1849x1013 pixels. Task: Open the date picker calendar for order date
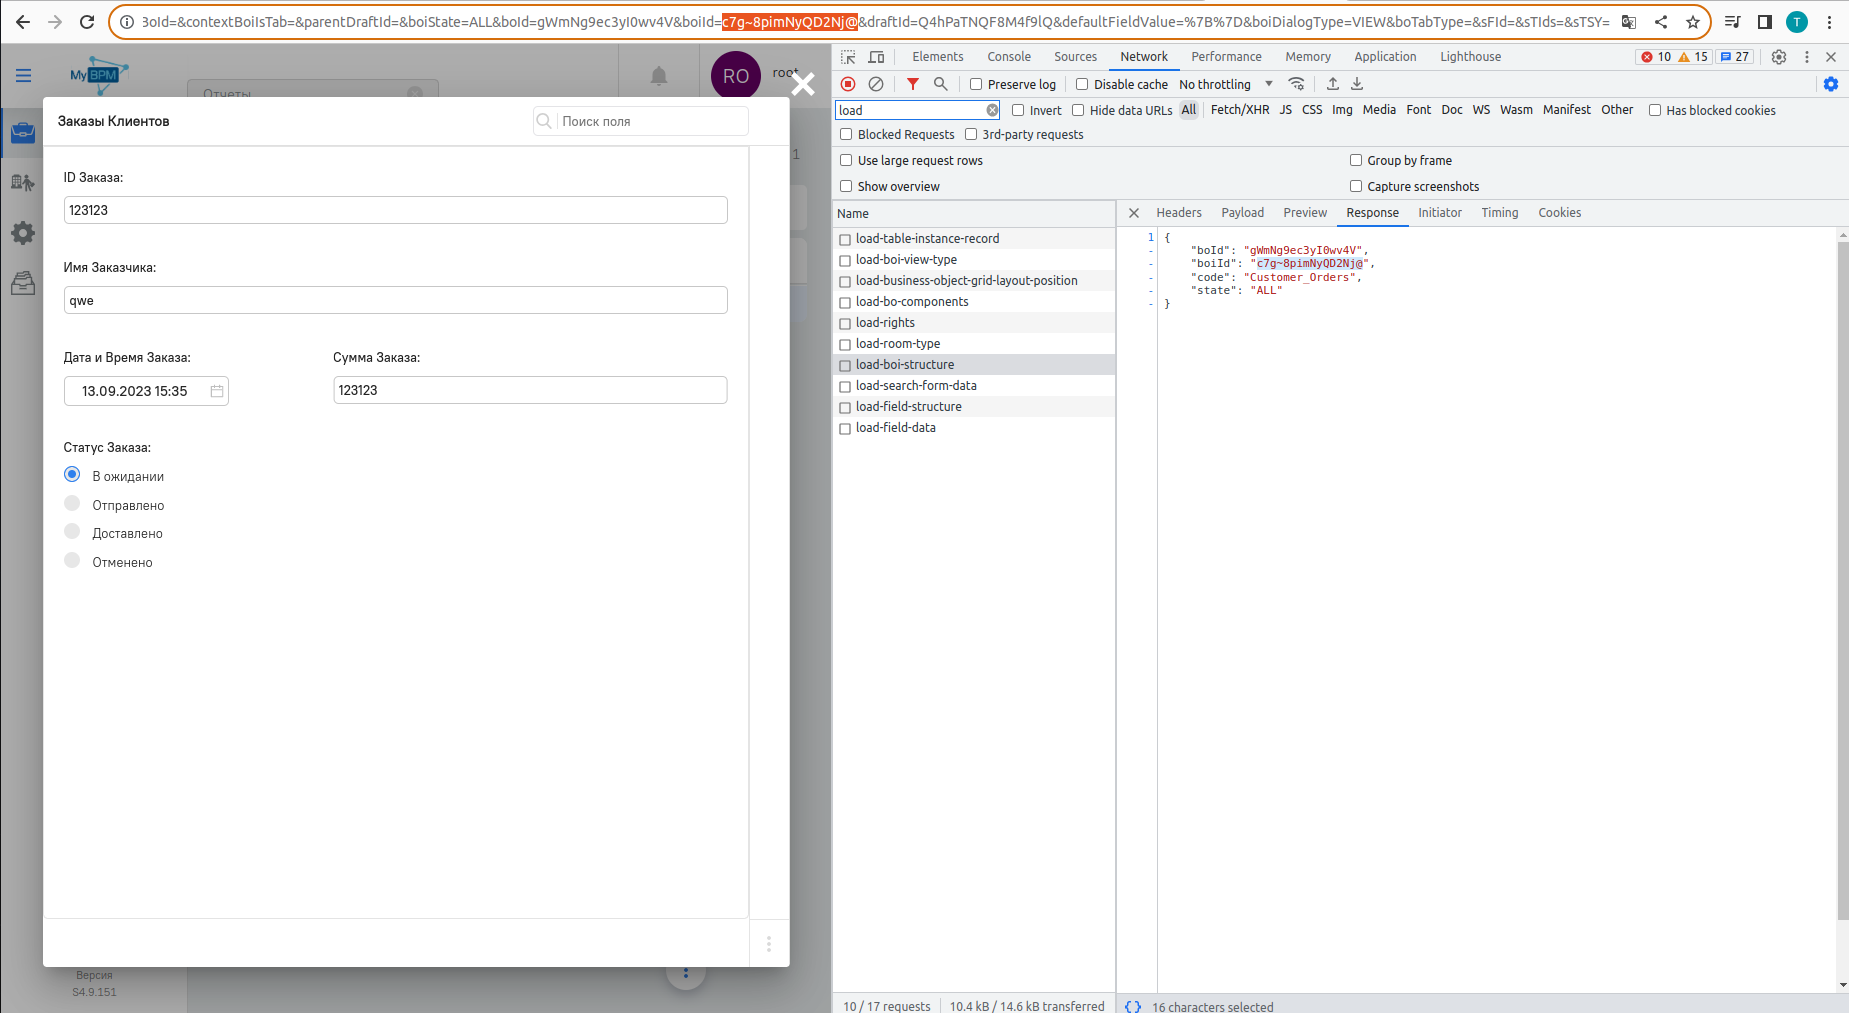pos(217,391)
